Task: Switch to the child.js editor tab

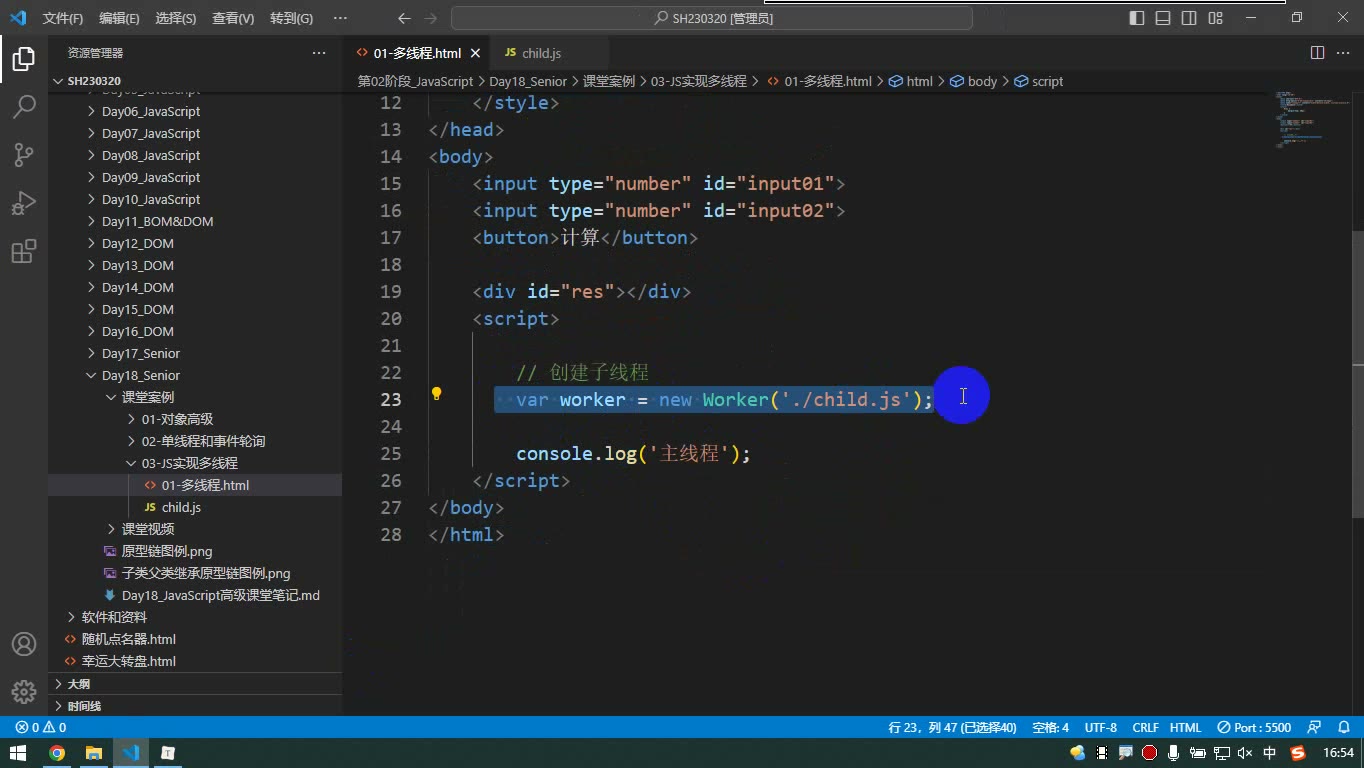Action: point(540,53)
